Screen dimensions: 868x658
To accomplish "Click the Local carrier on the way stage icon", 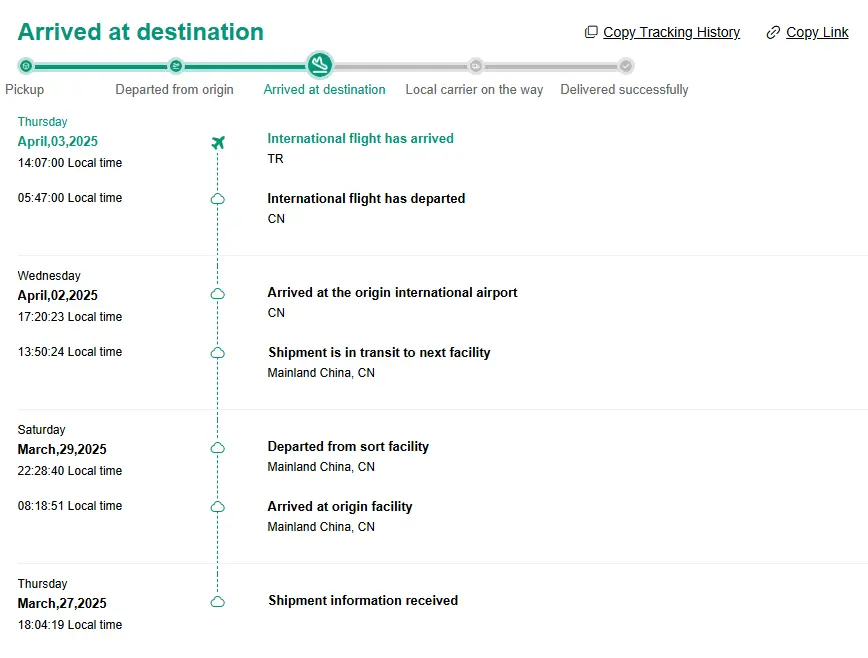I will 476,66.
